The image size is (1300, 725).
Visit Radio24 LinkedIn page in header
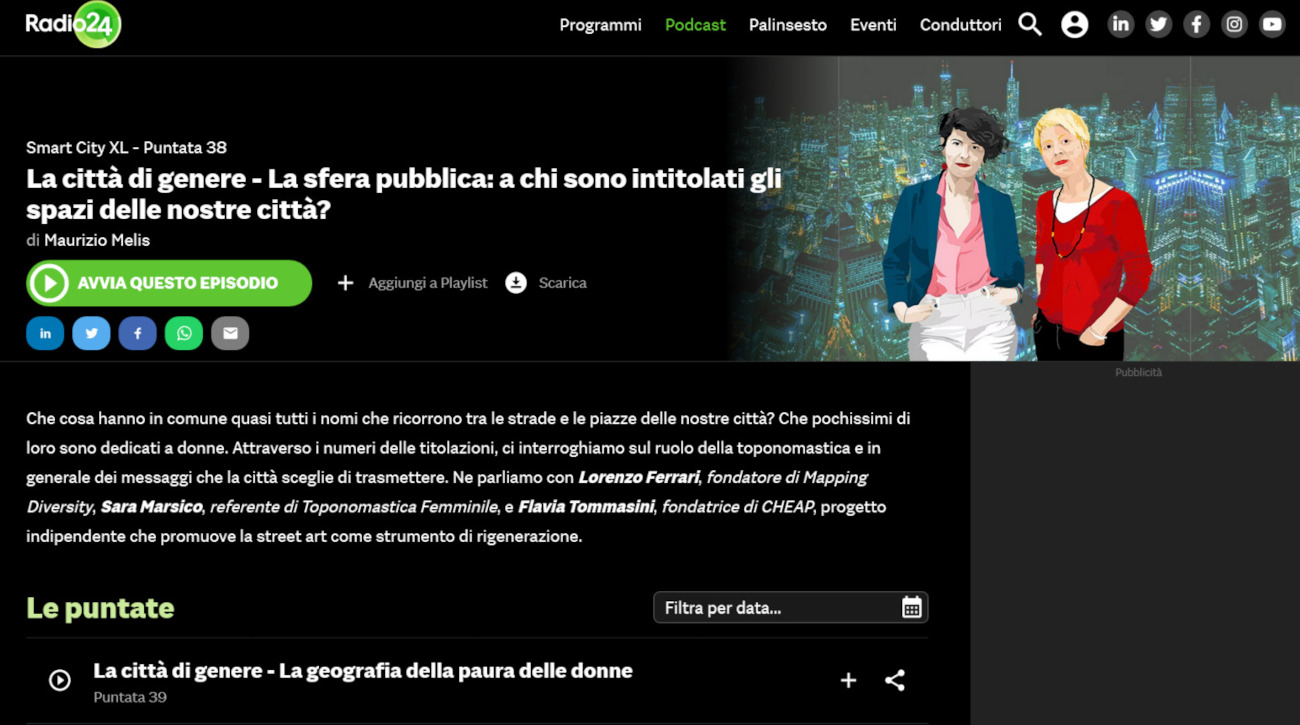1121,25
